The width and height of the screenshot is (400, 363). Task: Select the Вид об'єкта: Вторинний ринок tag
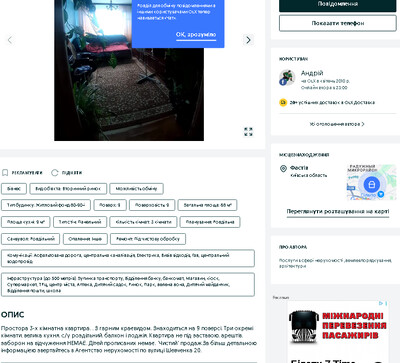68,189
